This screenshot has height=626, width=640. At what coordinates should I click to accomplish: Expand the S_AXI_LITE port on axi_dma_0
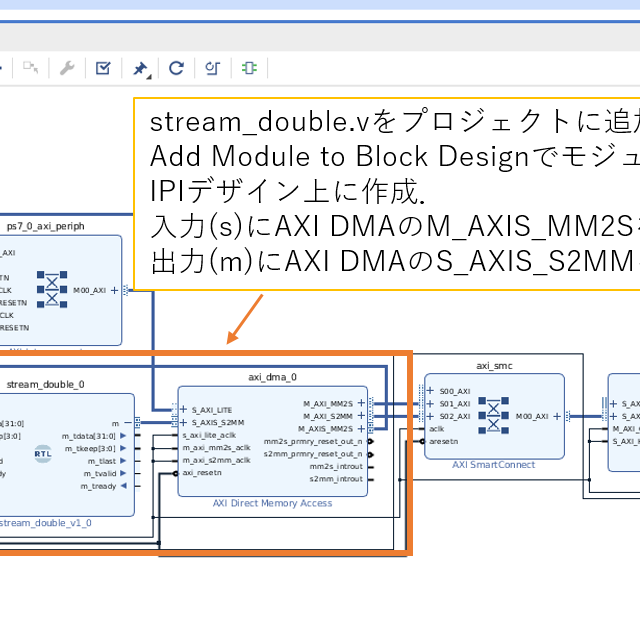tap(182, 408)
